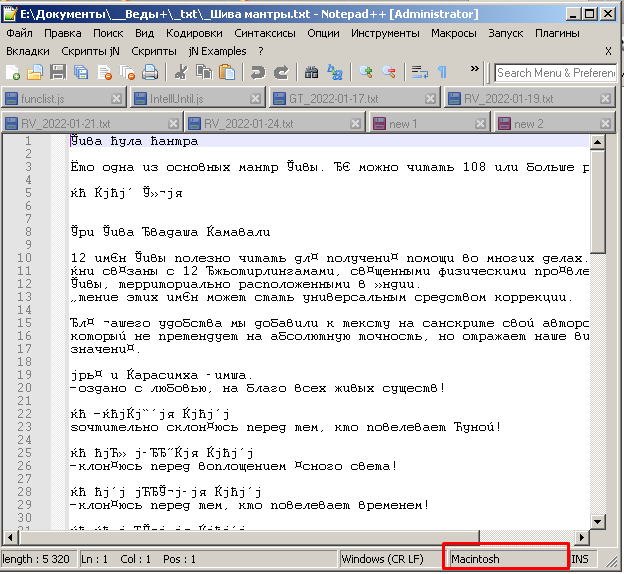Close the RV_2022-01-21.txt tab
The height and width of the screenshot is (574, 624).
pos(173,124)
